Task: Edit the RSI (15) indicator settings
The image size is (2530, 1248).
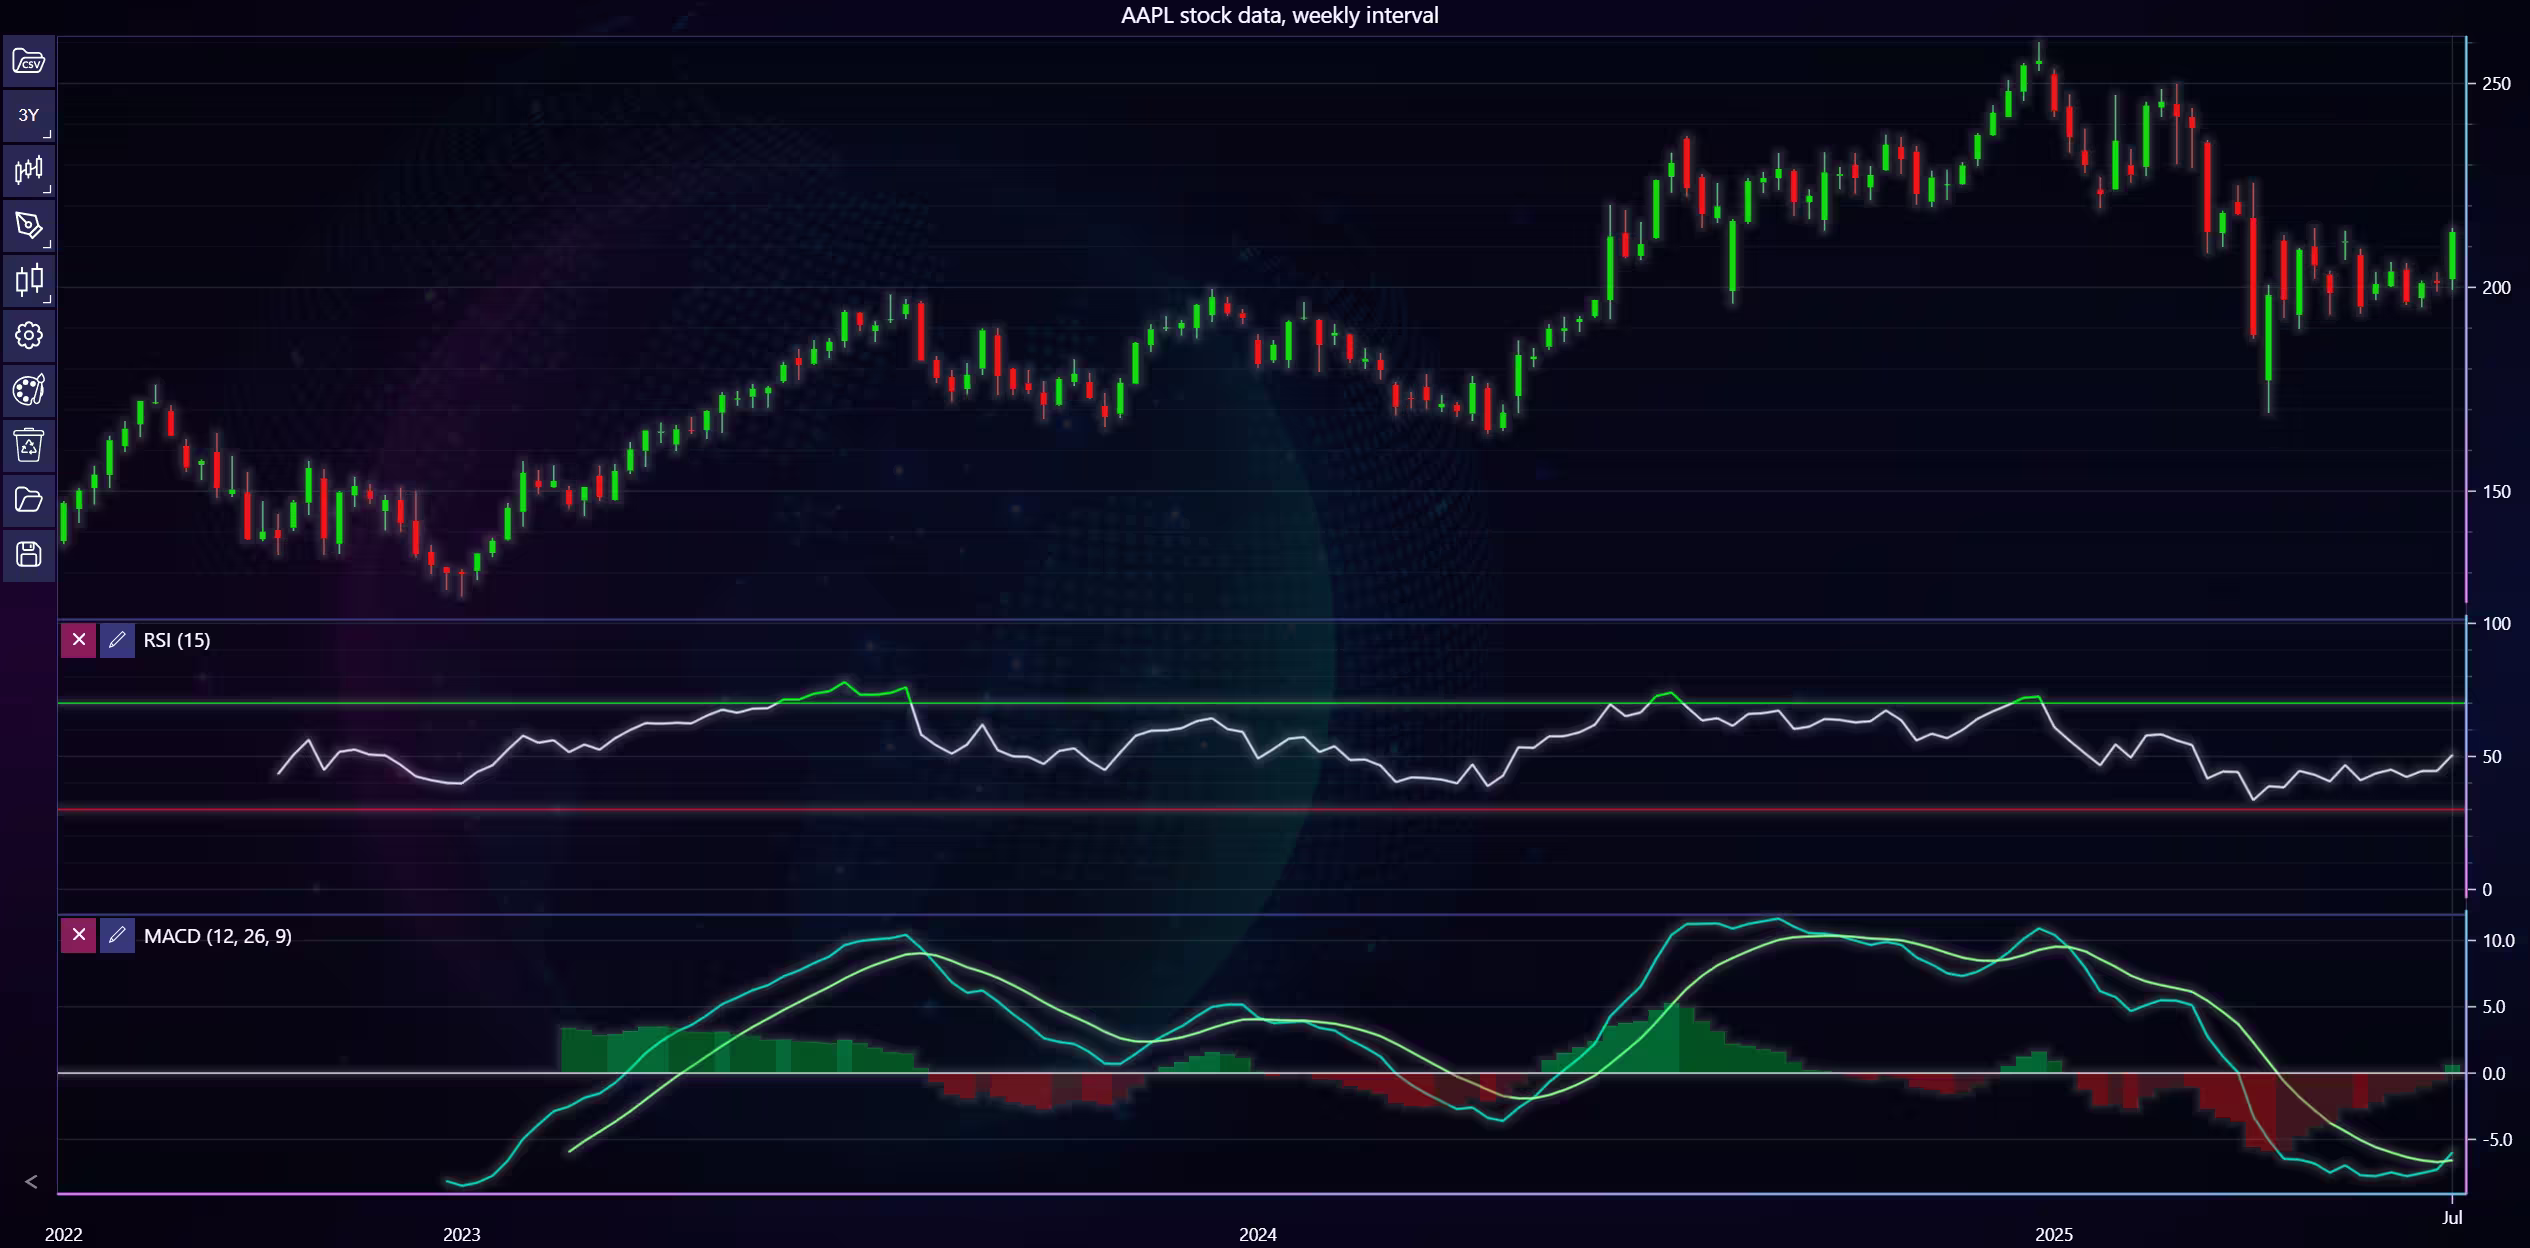Action: (x=117, y=640)
